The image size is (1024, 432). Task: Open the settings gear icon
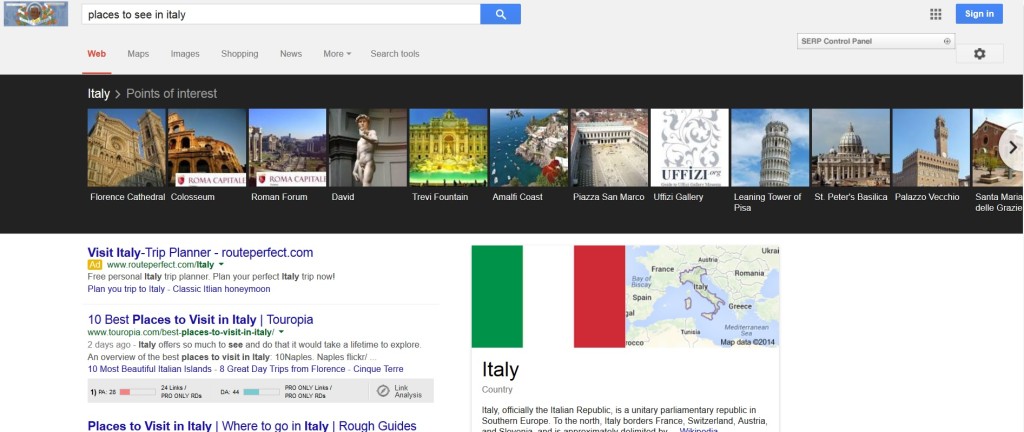[x=980, y=54]
